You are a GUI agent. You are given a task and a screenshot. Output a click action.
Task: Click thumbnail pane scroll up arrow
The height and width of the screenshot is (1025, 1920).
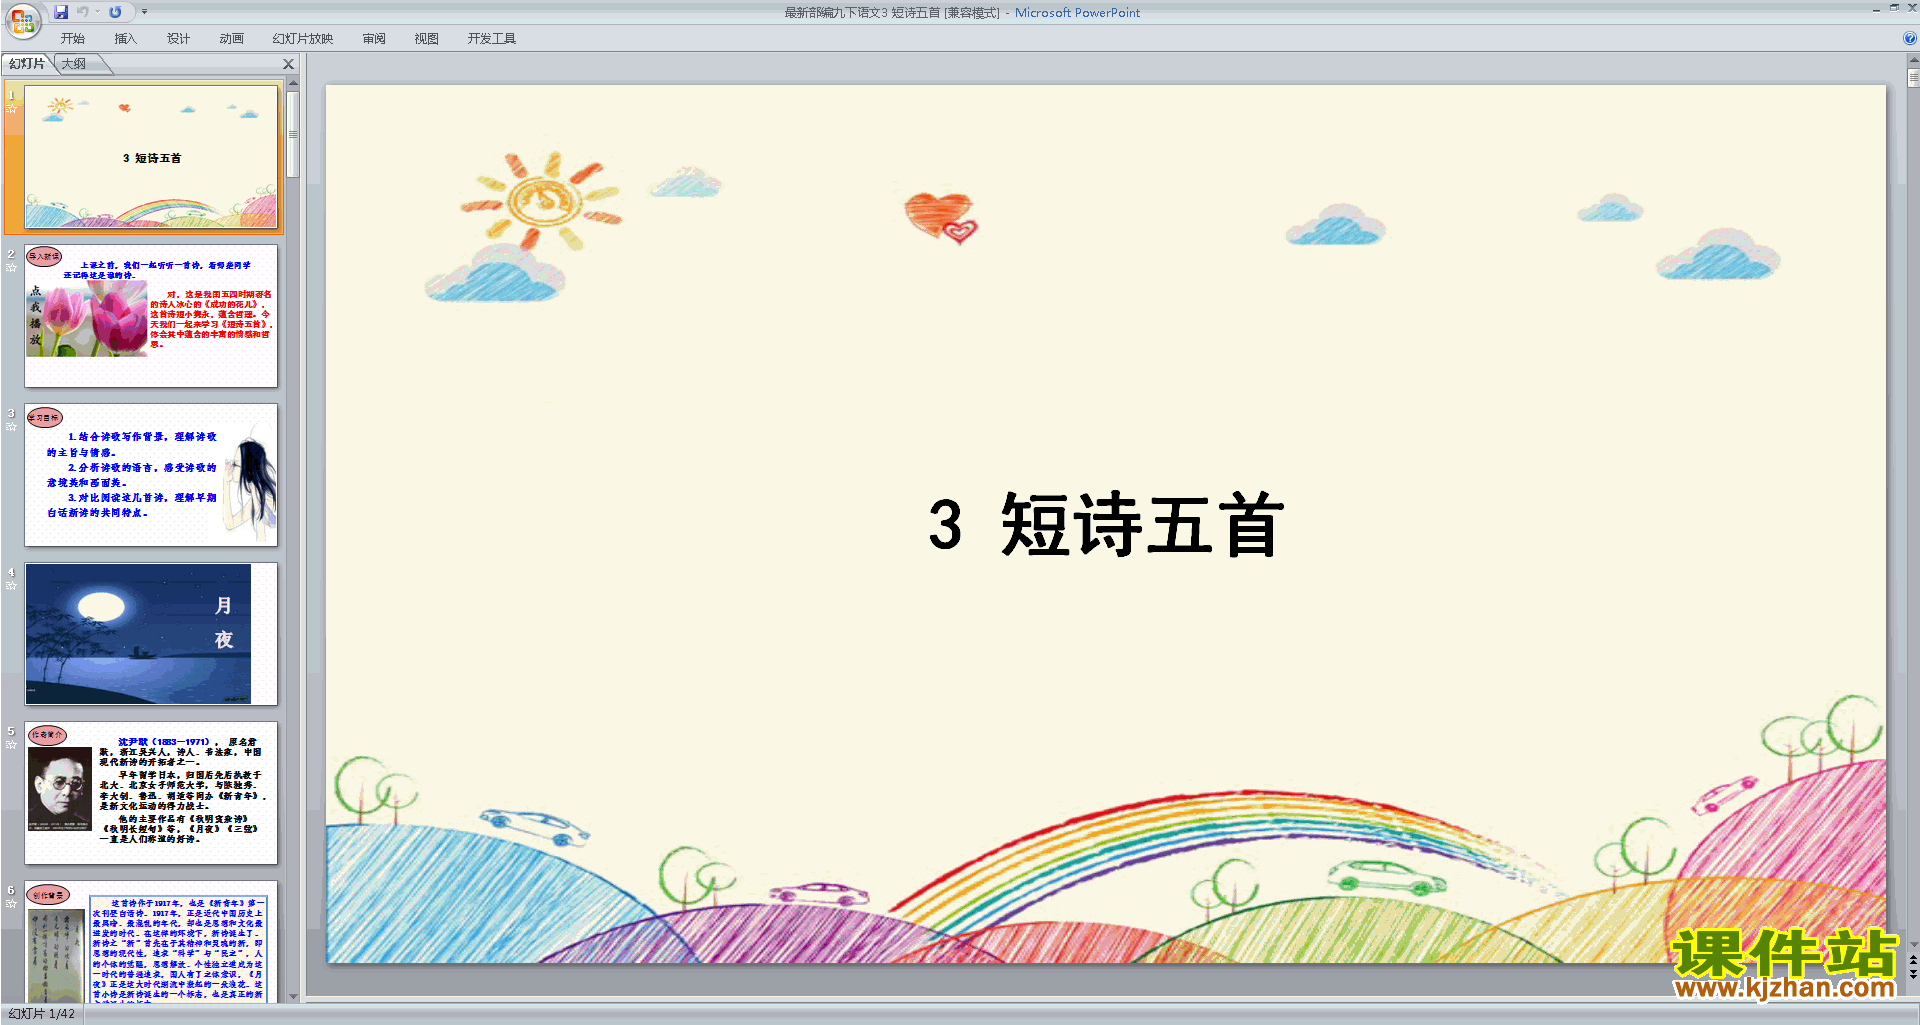click(293, 84)
